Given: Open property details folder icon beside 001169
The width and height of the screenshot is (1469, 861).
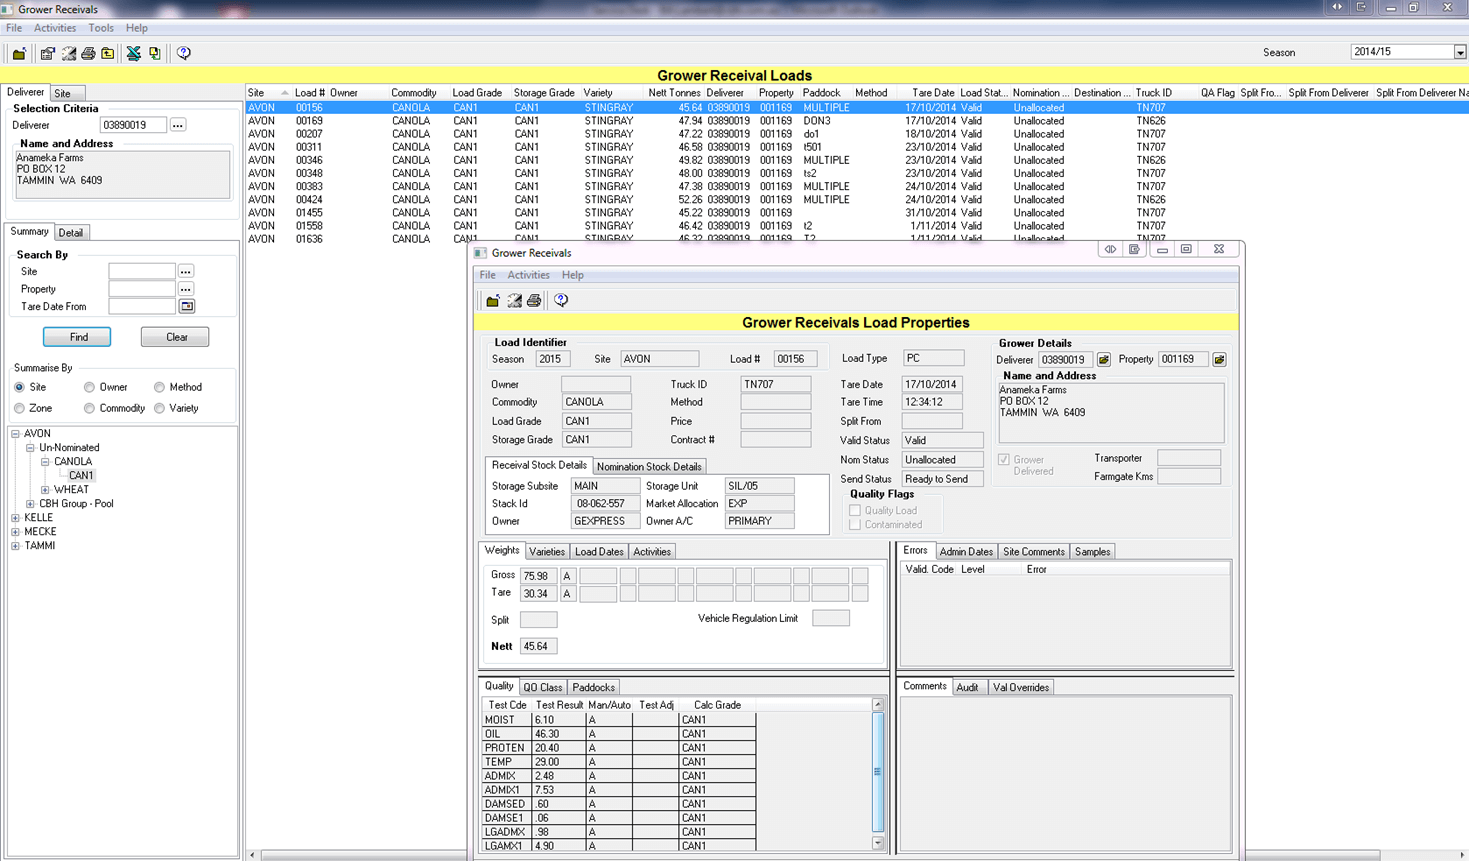Looking at the screenshot, I should (1219, 359).
